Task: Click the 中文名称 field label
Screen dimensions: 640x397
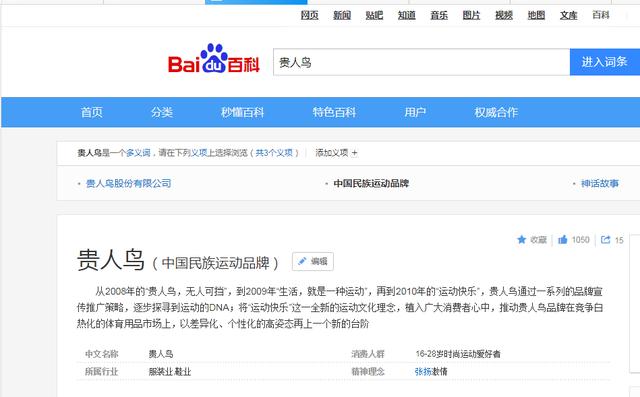Action: 102,354
